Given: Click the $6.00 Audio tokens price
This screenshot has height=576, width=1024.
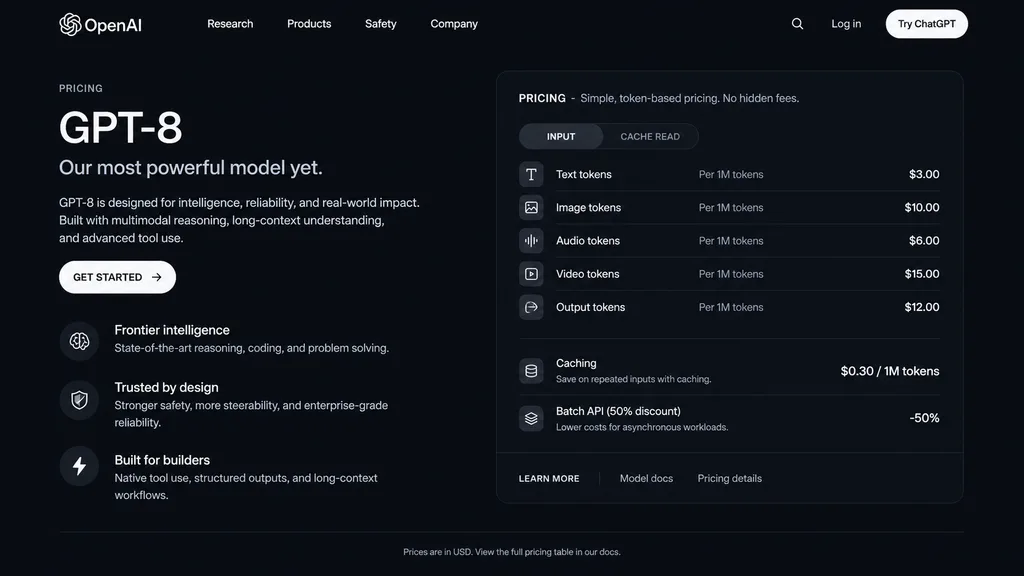Looking at the screenshot, I should (924, 241).
